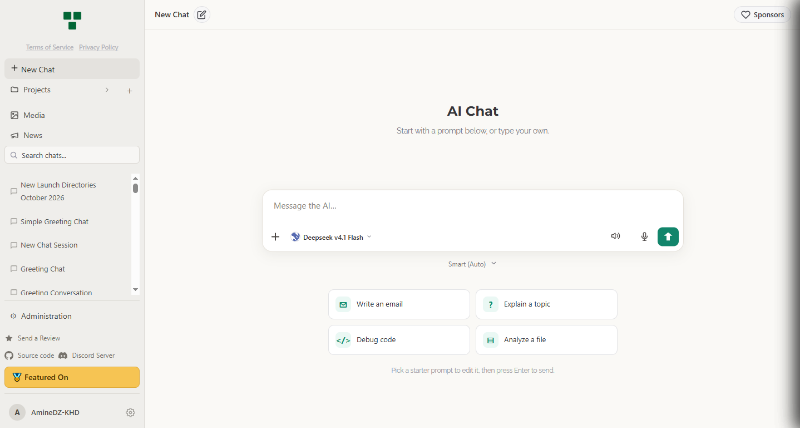Click the microphone voice input icon
The height and width of the screenshot is (428, 800).
[x=644, y=237]
